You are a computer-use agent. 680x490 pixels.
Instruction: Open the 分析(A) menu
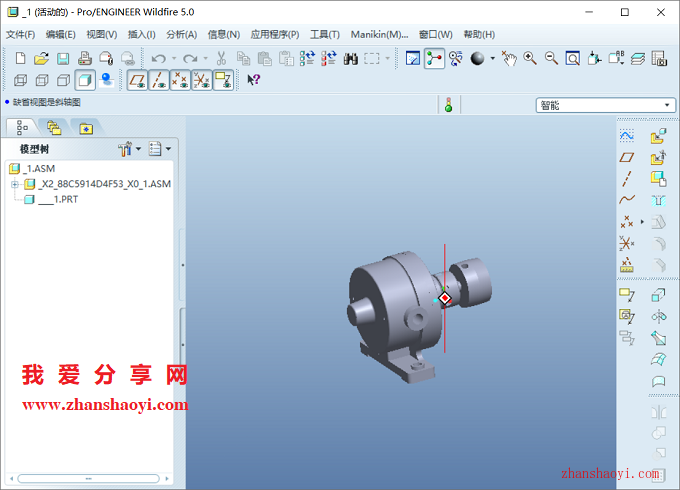pos(182,35)
